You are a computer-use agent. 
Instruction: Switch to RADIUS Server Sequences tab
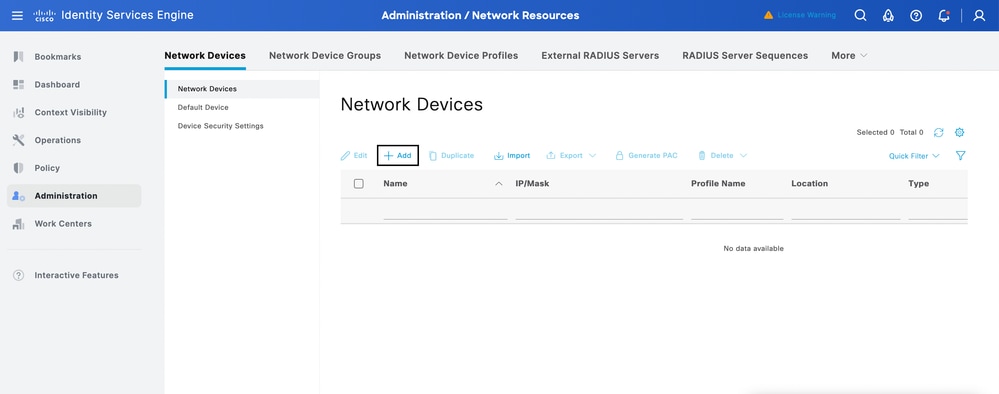pos(745,55)
